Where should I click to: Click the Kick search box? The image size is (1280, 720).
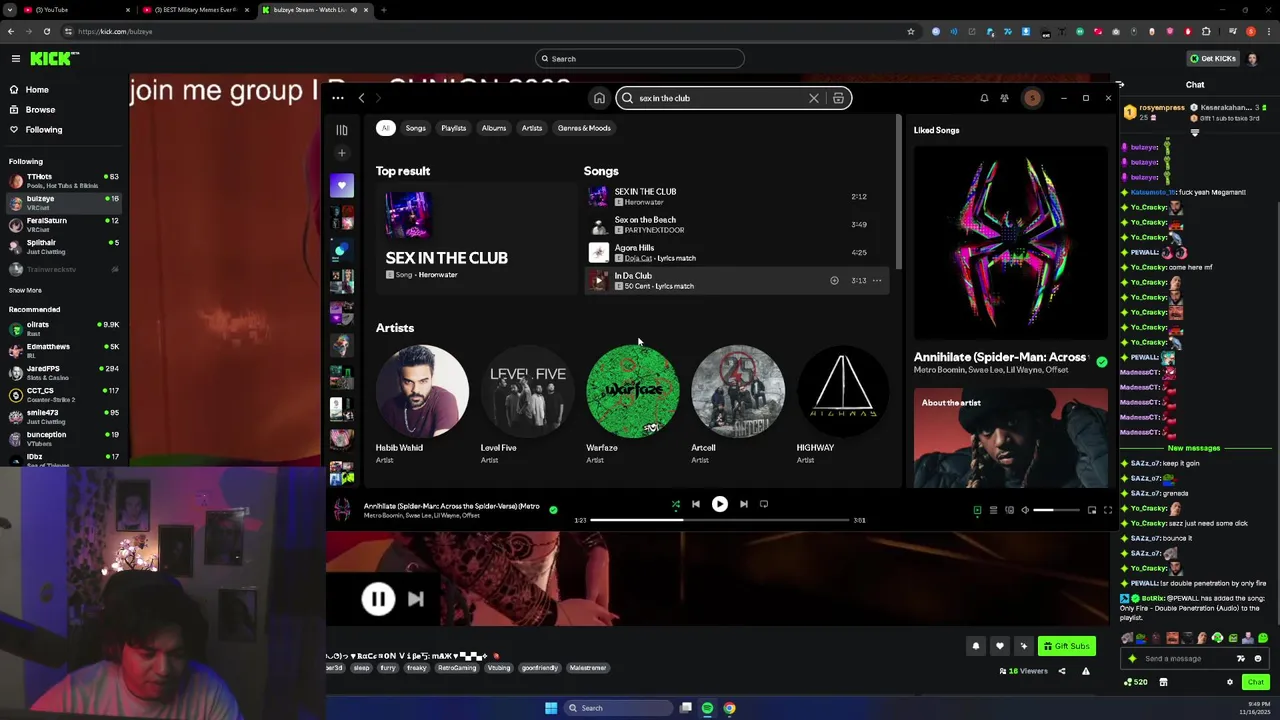(x=640, y=59)
